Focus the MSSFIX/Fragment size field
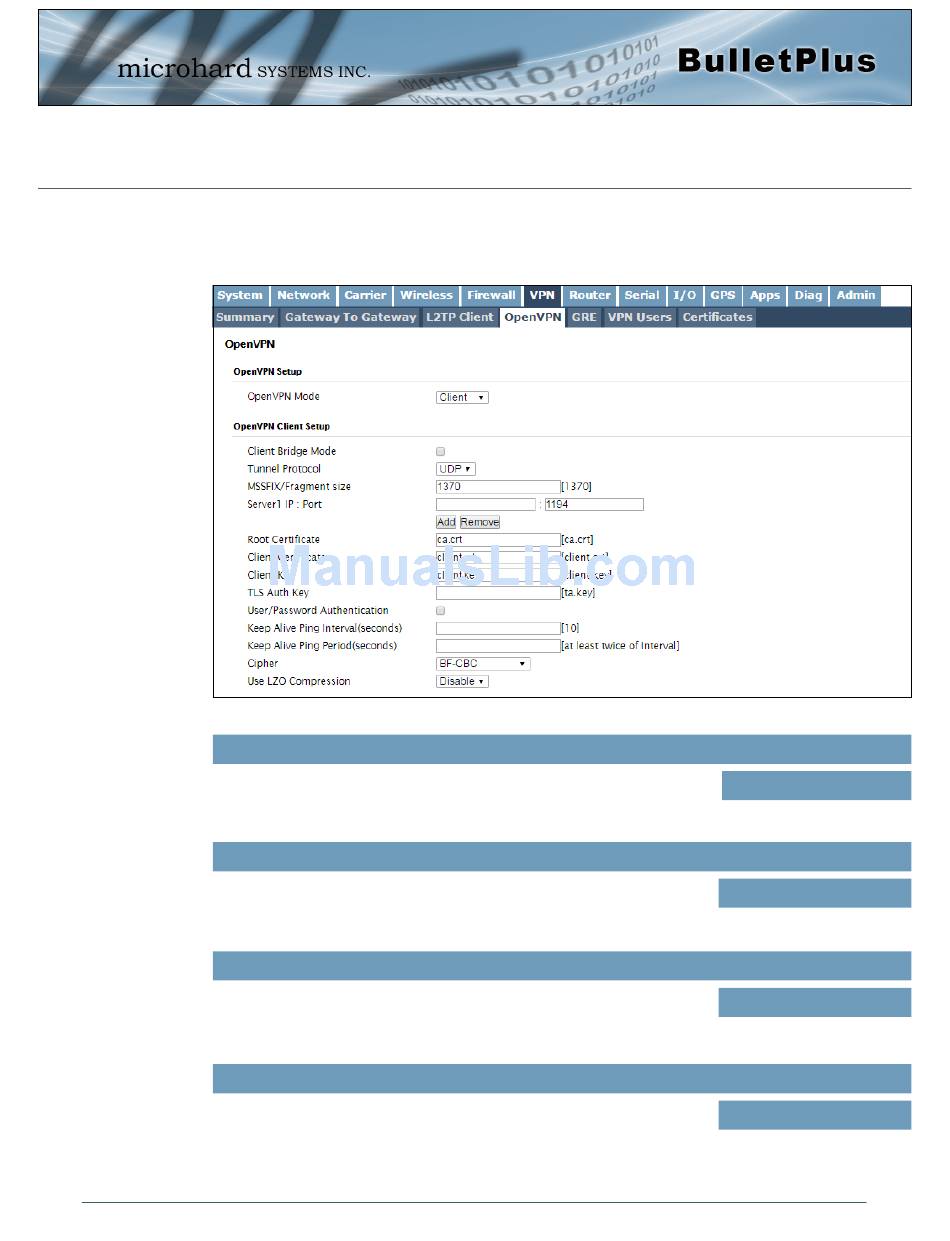 pos(498,487)
